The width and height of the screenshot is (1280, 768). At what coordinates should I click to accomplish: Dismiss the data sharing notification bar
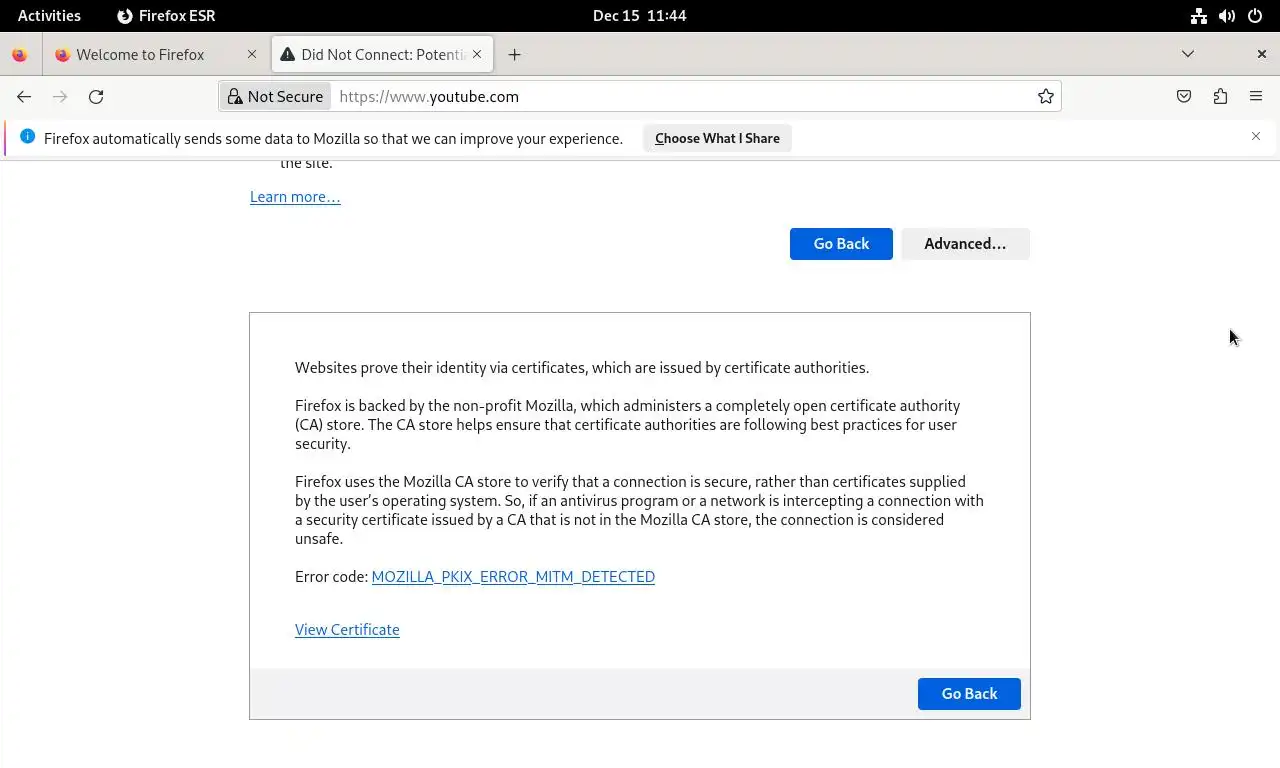click(1256, 136)
